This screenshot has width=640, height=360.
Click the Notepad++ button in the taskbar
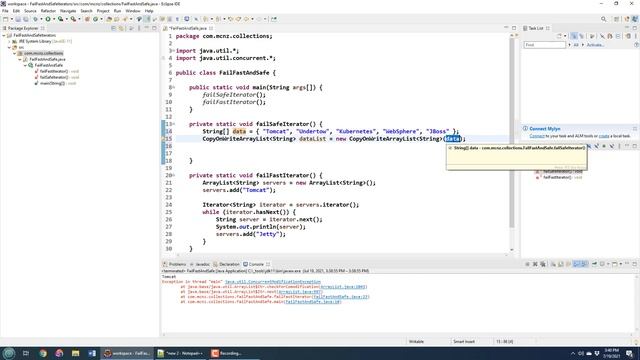180,353
